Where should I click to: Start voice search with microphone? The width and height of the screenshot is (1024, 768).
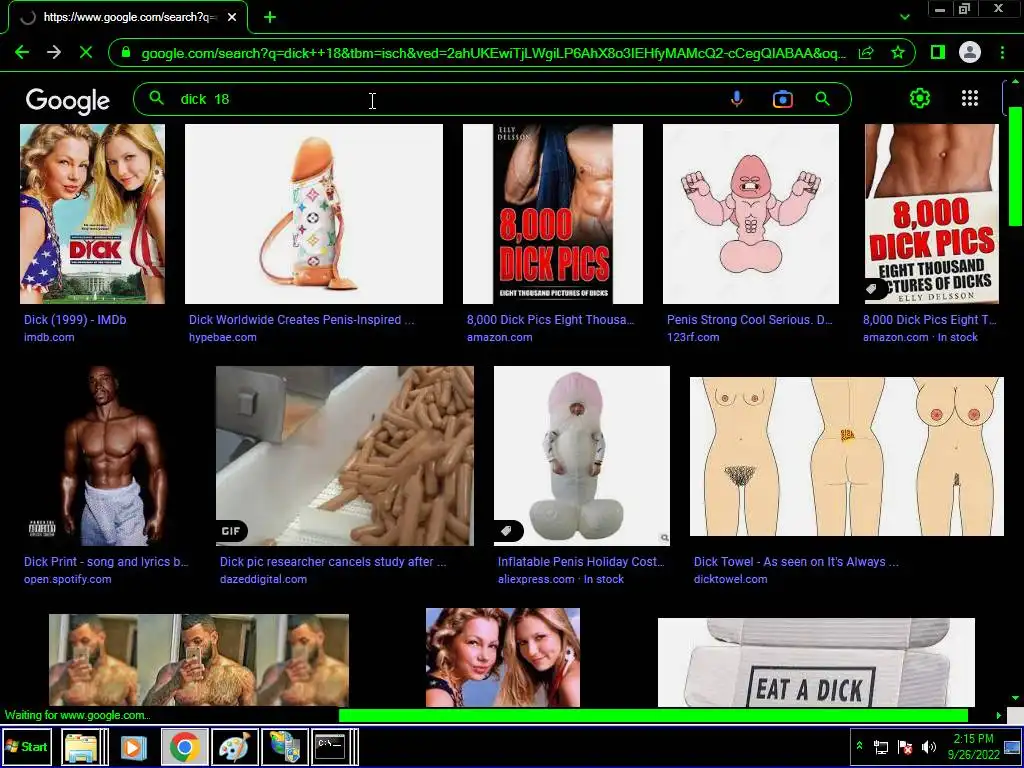pyautogui.click(x=737, y=99)
